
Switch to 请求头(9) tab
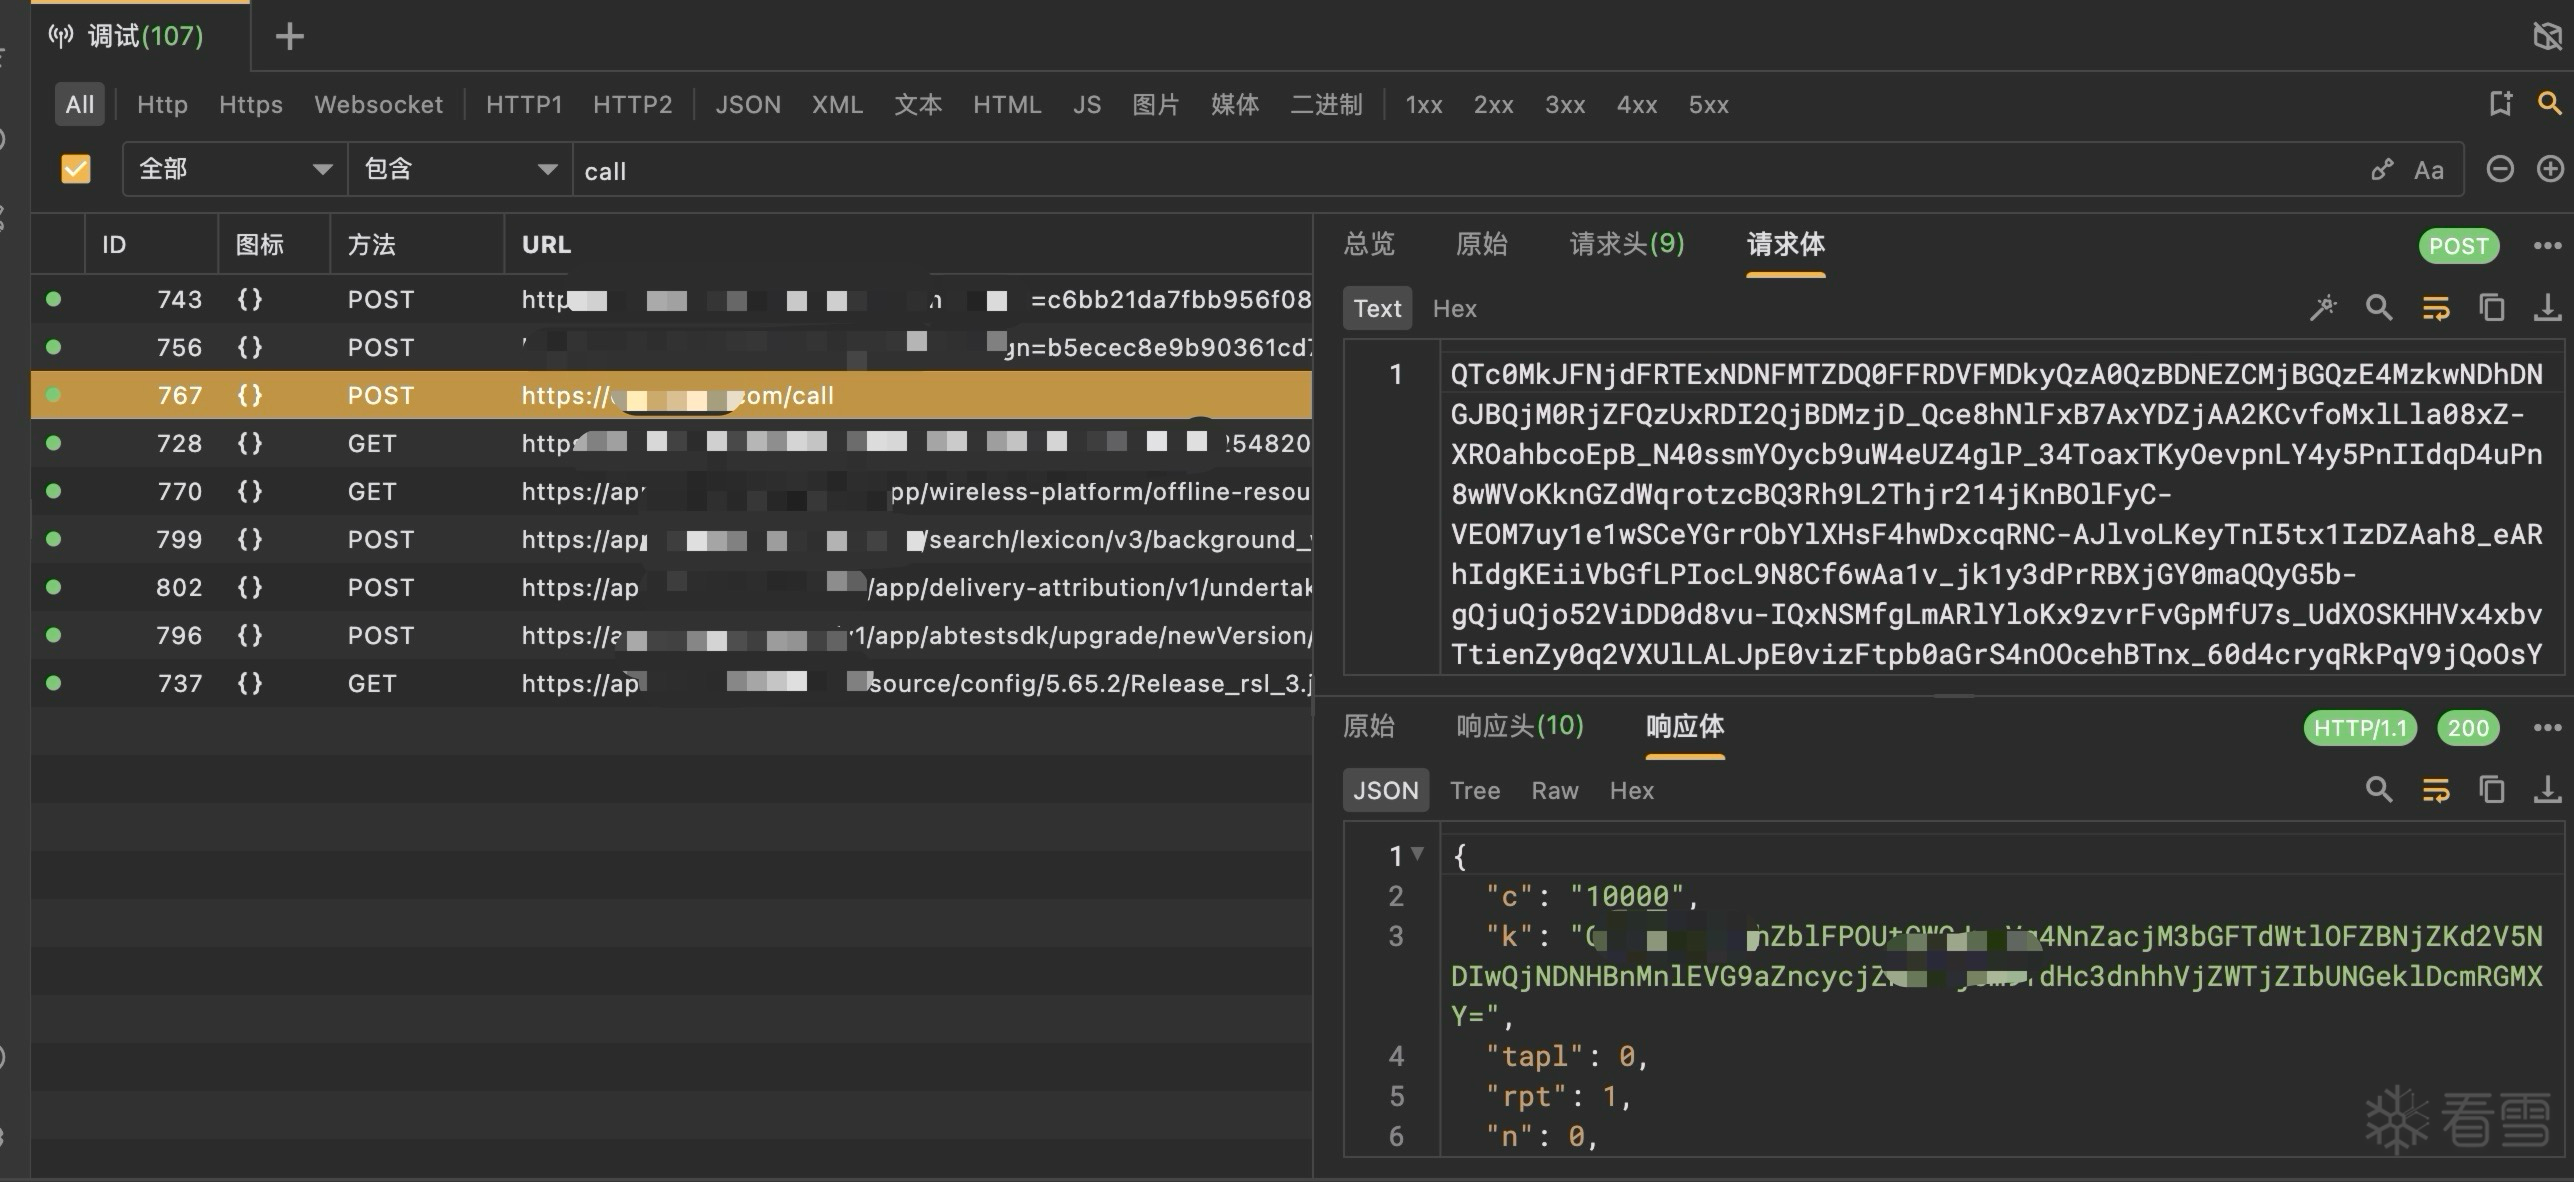click(1626, 244)
